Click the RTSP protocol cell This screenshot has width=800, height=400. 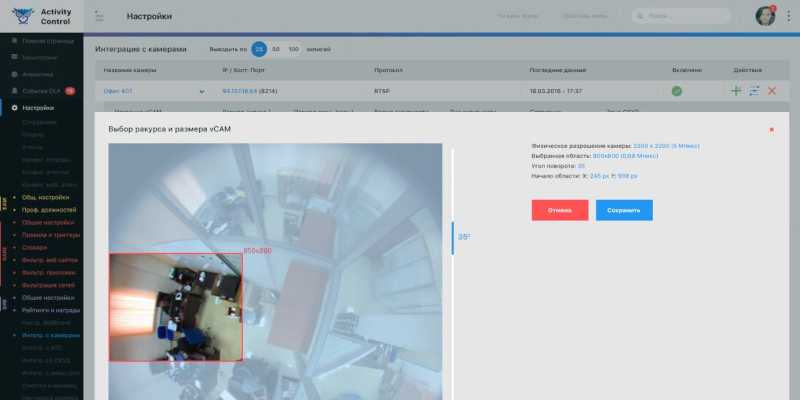click(x=382, y=91)
